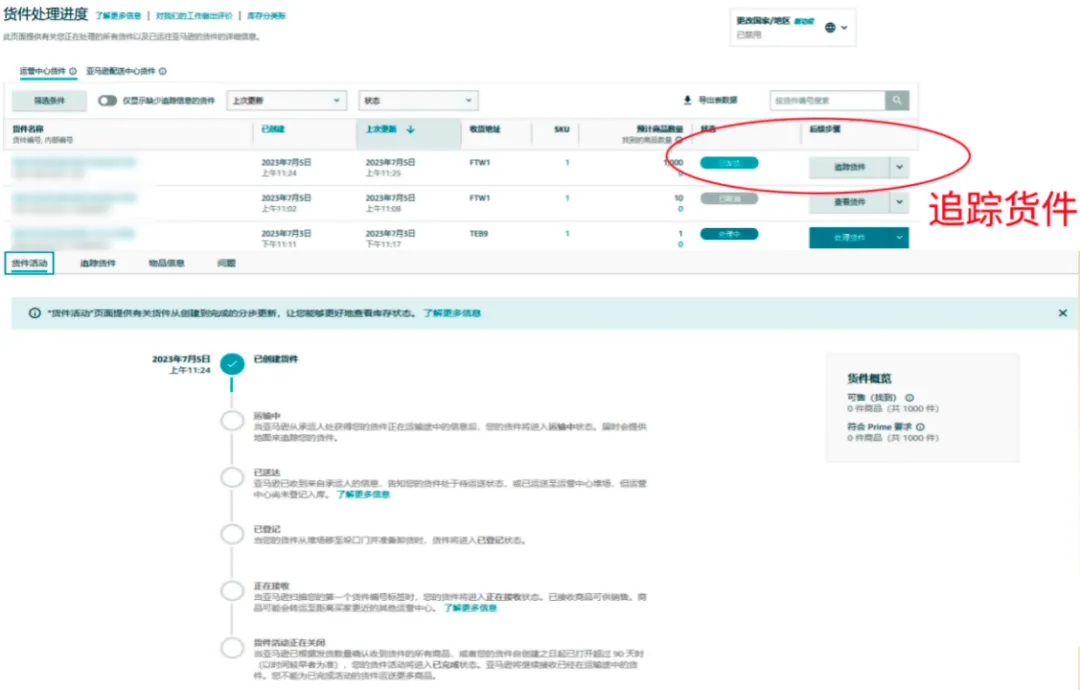Click the sort arrow in 上次更新 column
The width and height of the screenshot is (1080, 690).
(x=410, y=129)
